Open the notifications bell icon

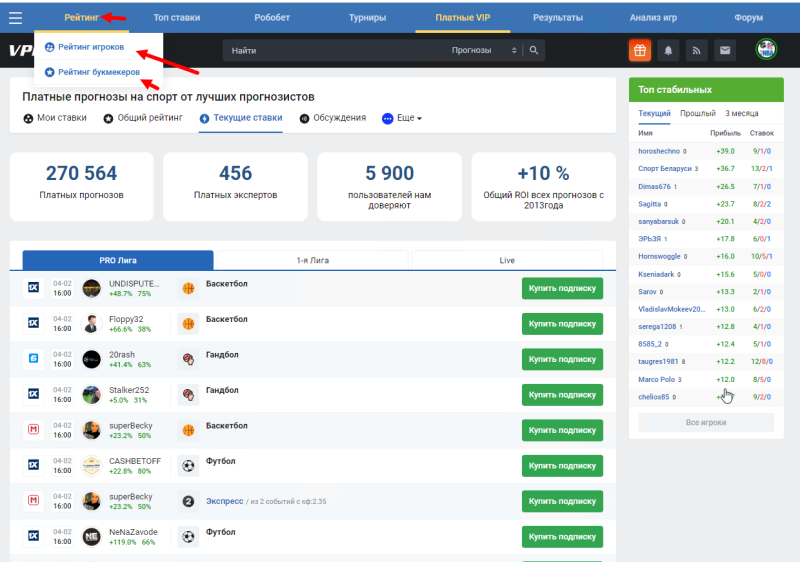667,50
